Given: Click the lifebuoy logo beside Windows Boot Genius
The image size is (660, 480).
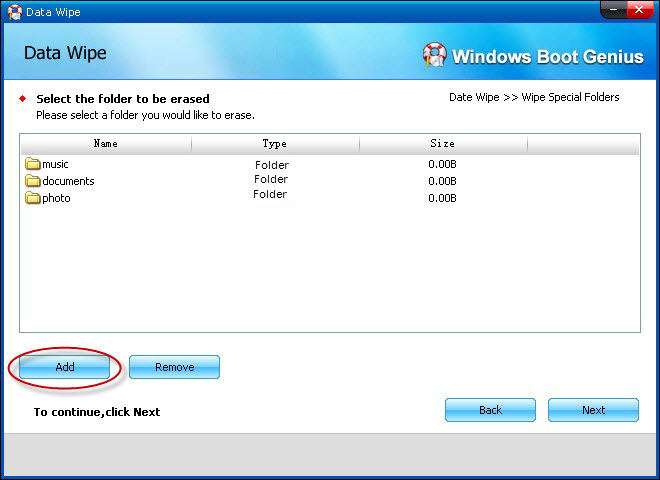Looking at the screenshot, I should 434,55.
